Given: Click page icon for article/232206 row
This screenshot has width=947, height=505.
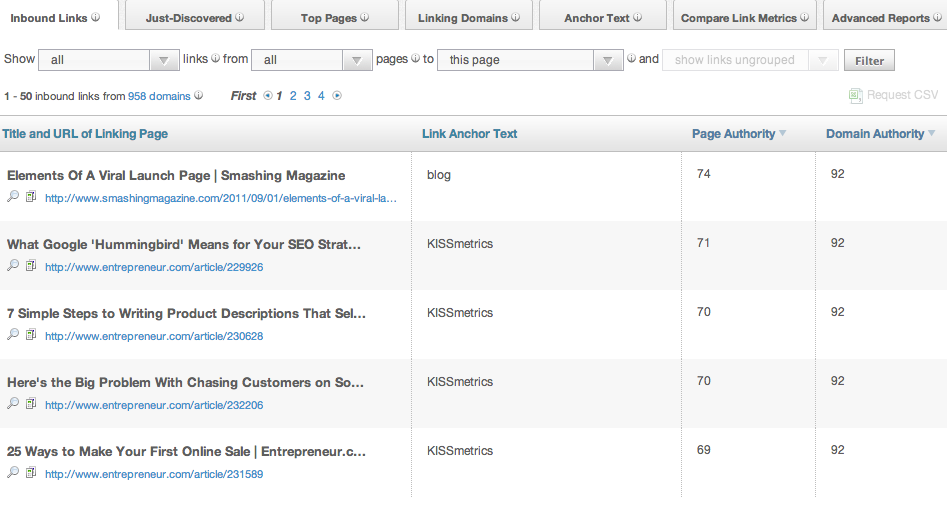Looking at the screenshot, I should pyautogui.click(x=31, y=403).
